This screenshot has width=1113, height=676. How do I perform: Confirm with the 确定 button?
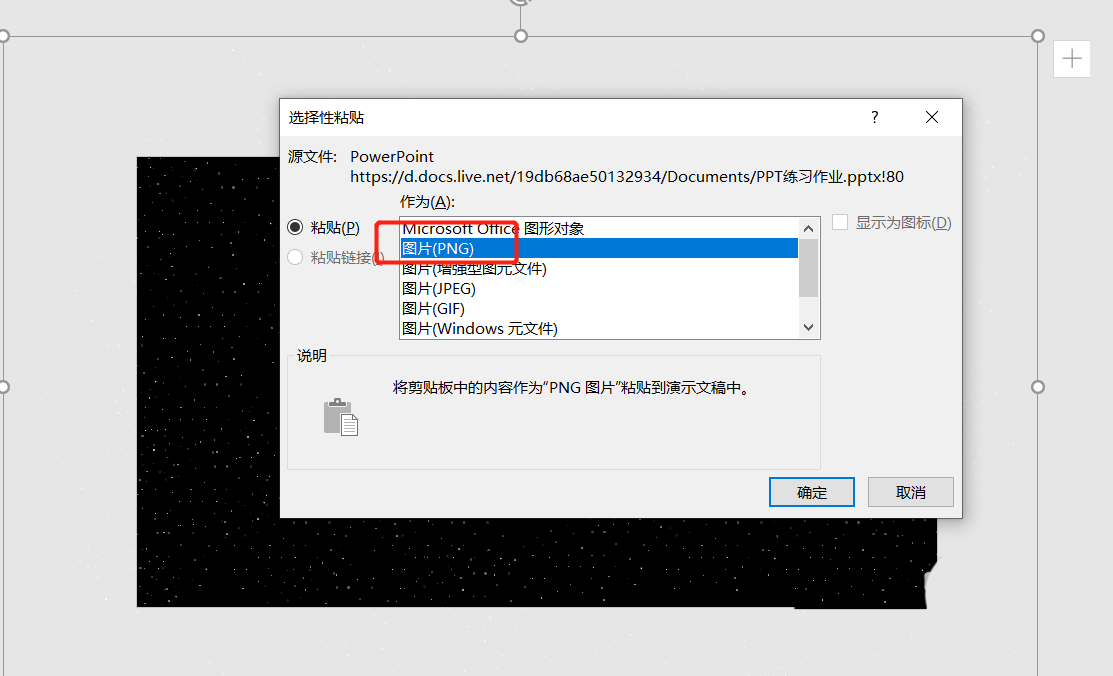tap(811, 492)
